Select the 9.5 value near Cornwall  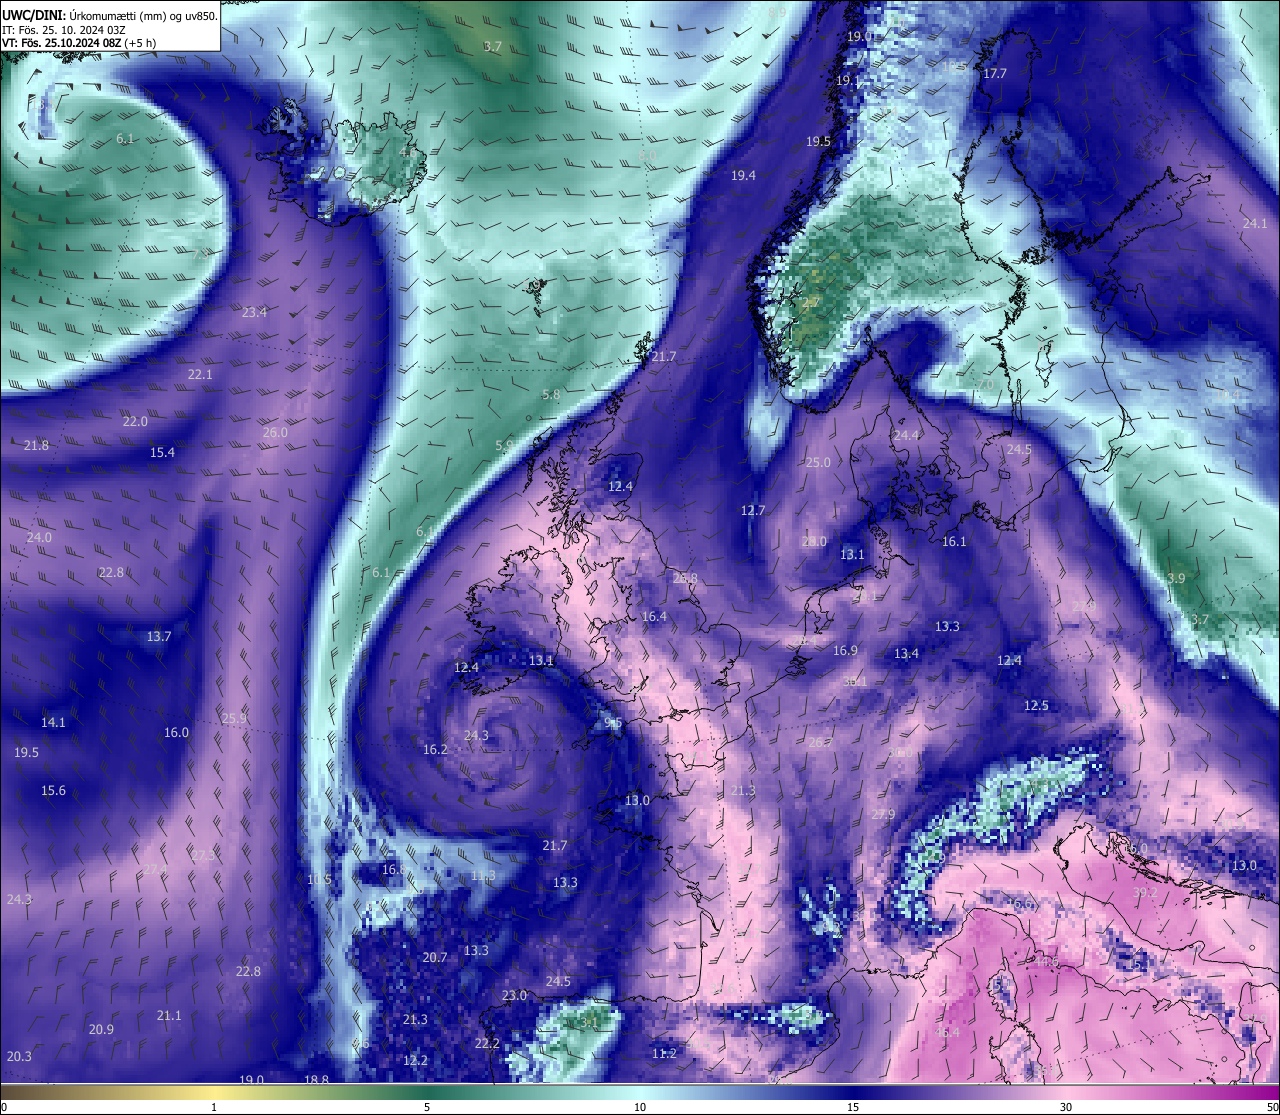(614, 722)
